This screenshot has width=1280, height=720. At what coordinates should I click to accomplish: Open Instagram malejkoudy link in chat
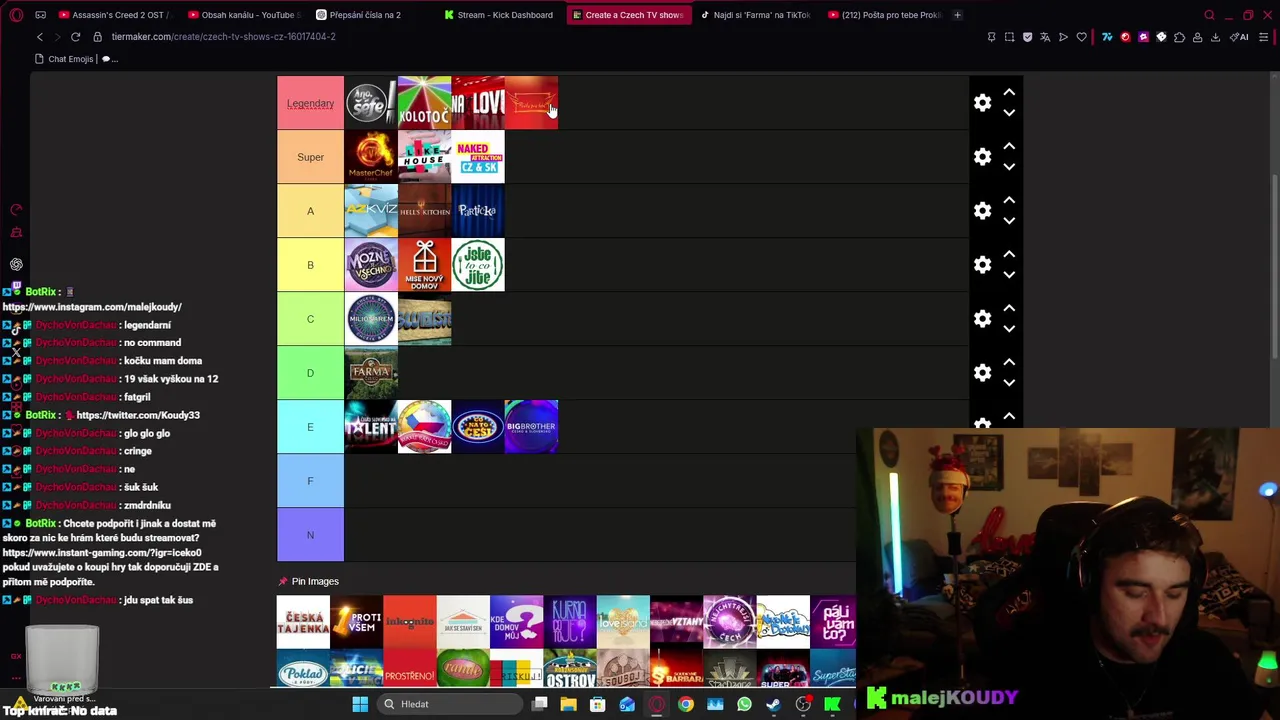tap(92, 307)
